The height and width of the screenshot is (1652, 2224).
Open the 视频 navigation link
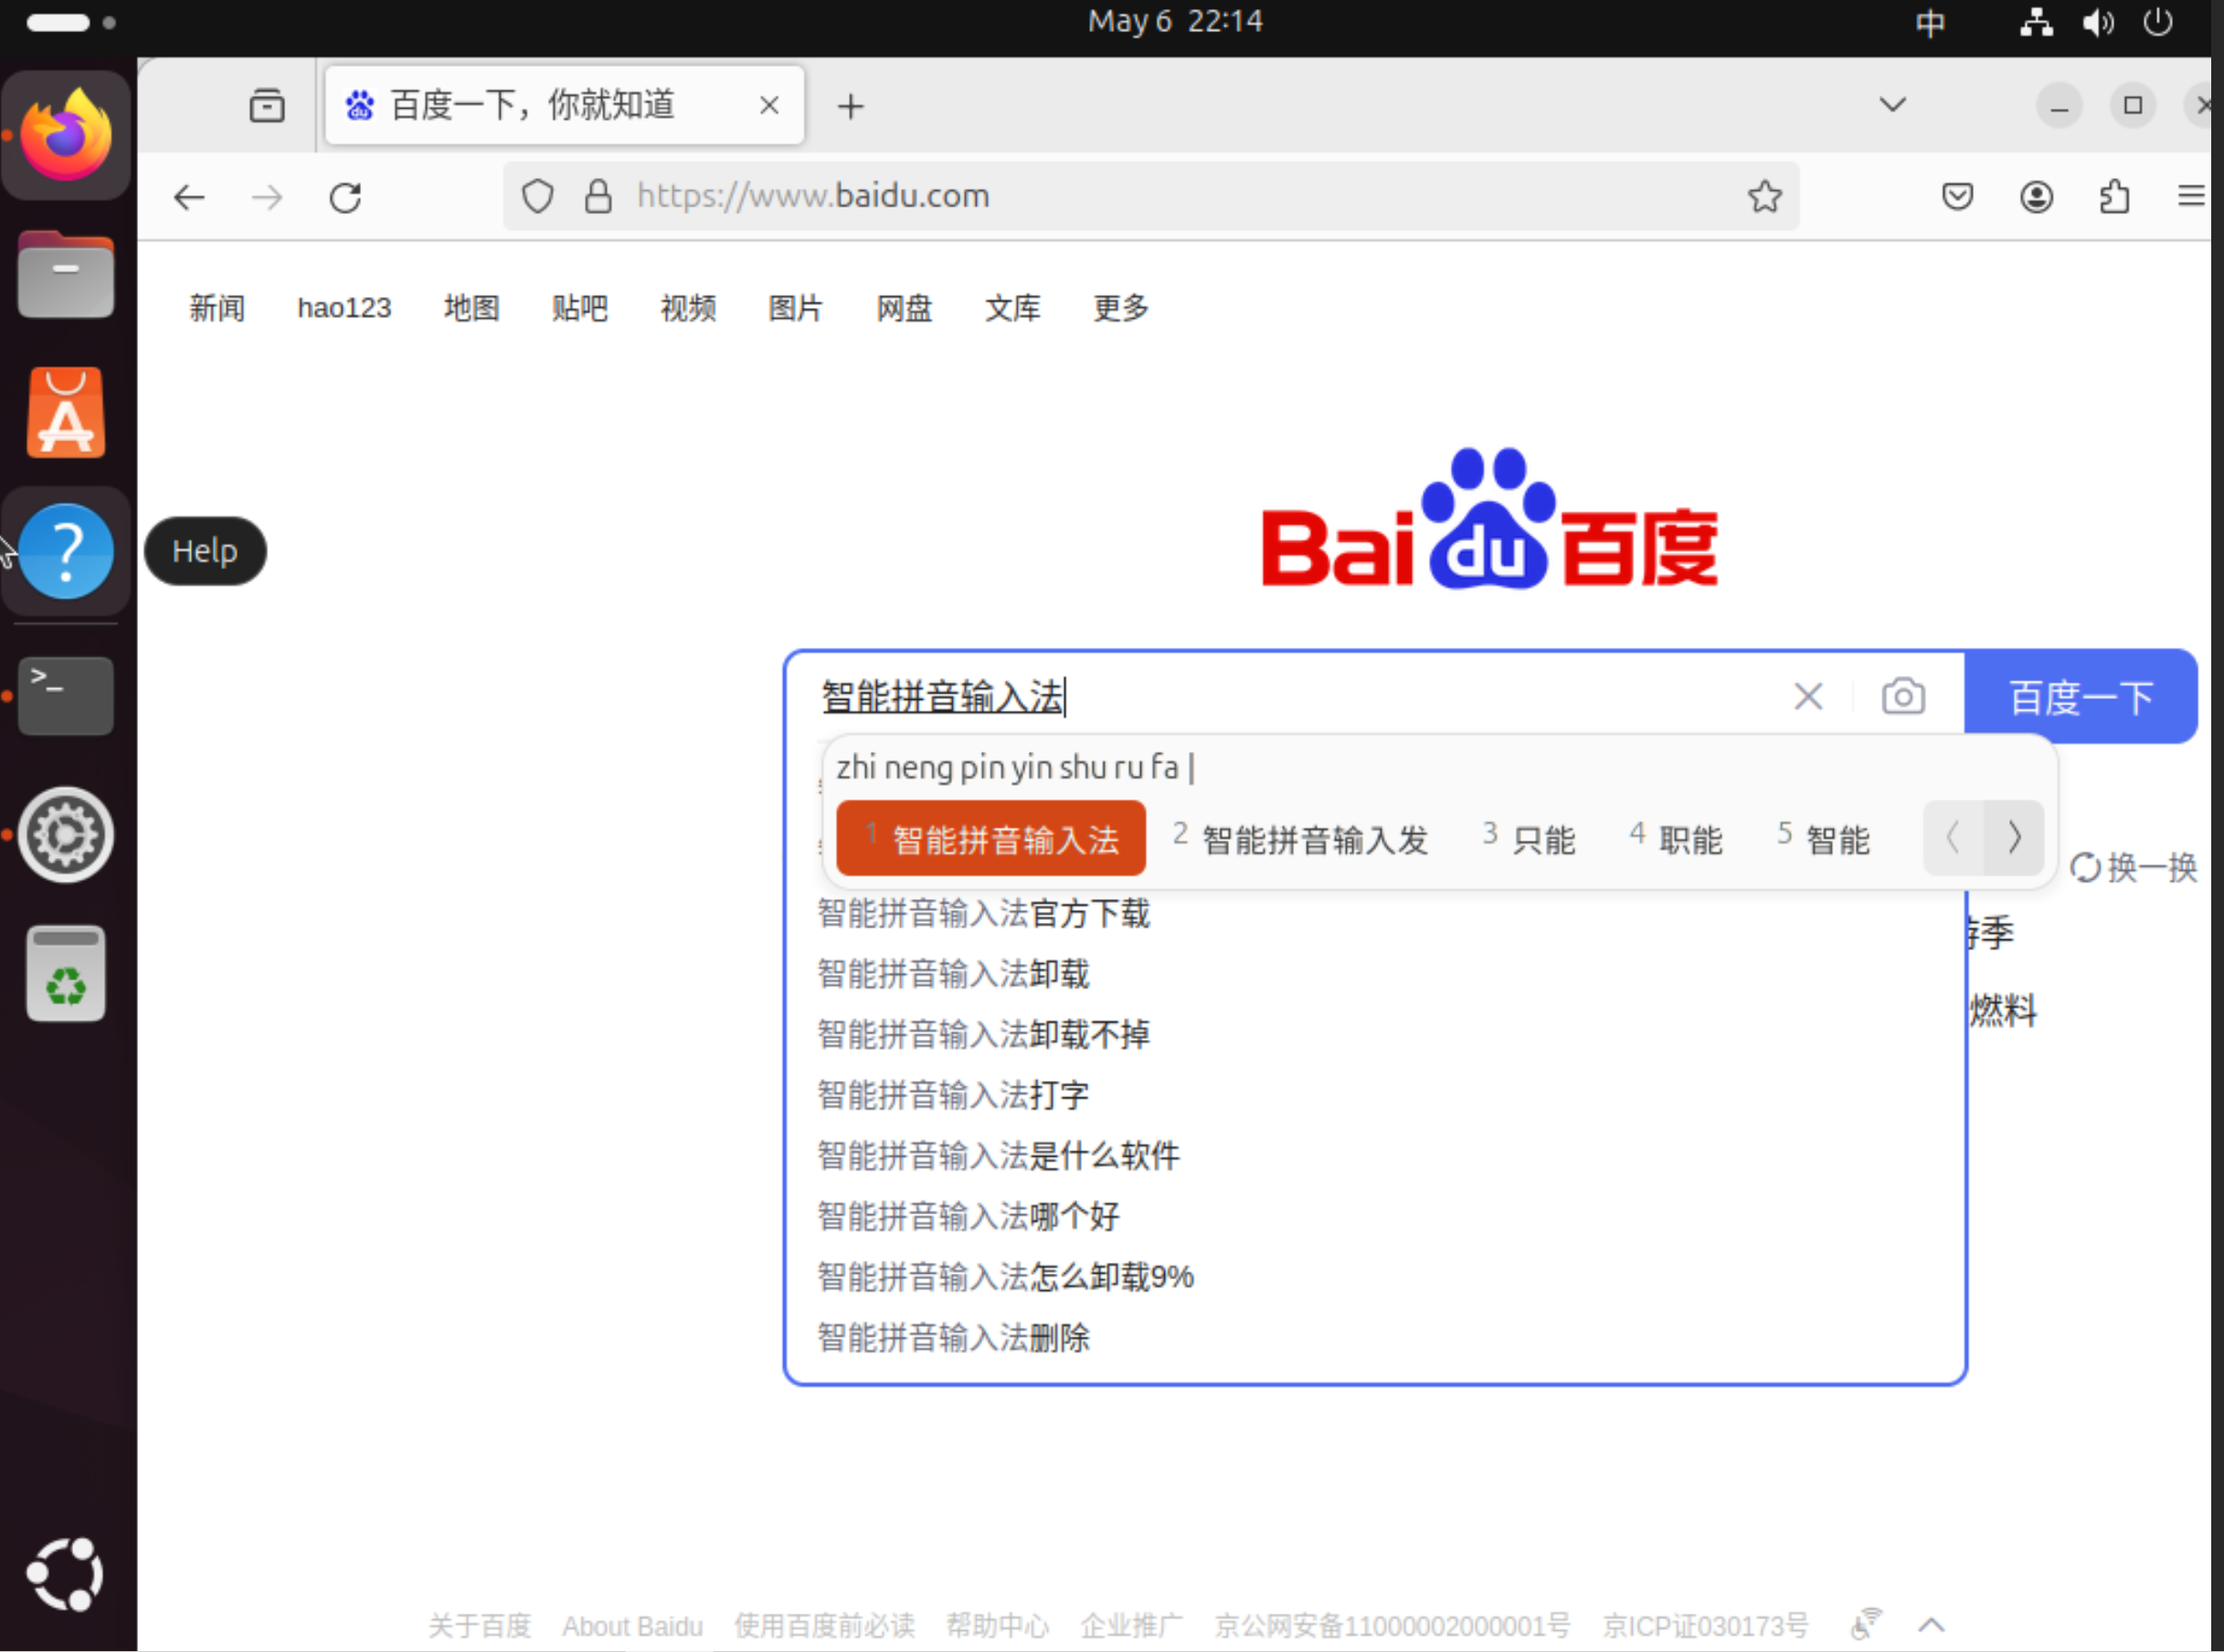(688, 308)
